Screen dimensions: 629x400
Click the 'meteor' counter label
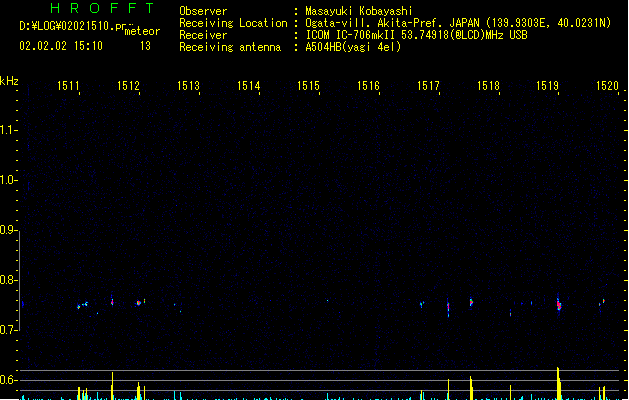point(142,31)
